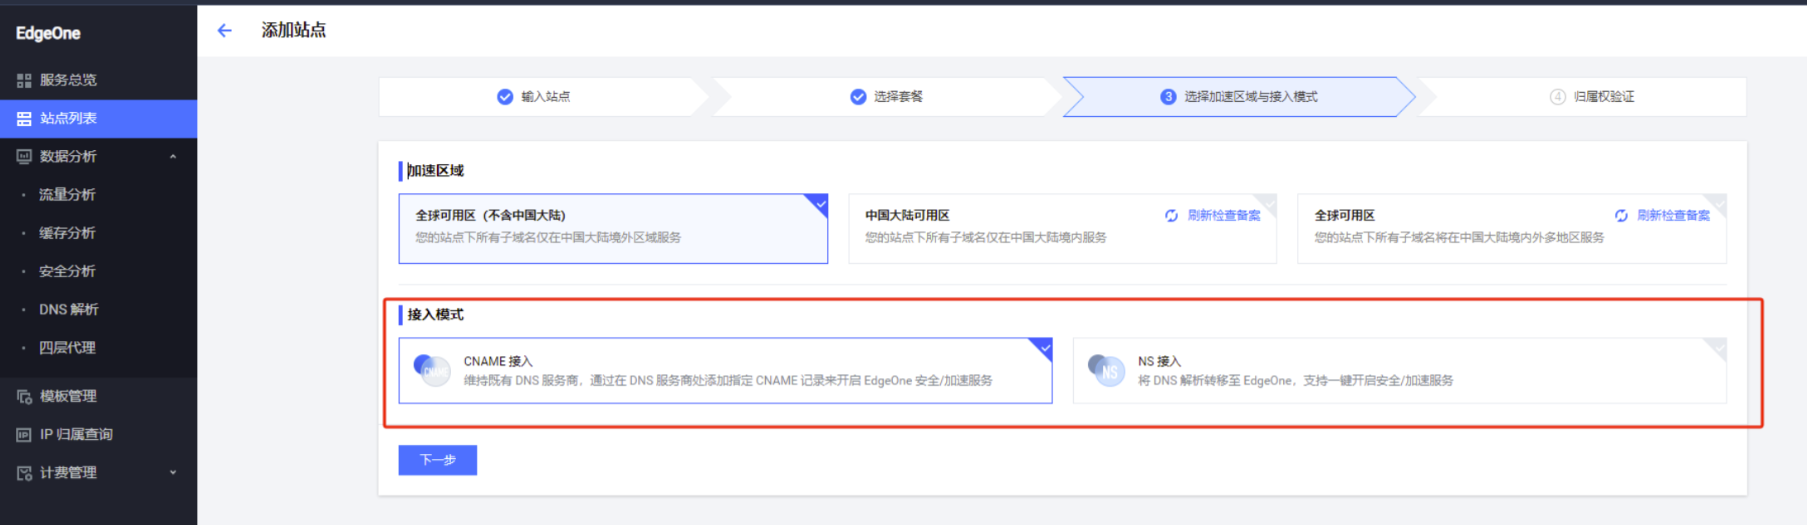Click the 服务总览 grid icon

(24, 80)
